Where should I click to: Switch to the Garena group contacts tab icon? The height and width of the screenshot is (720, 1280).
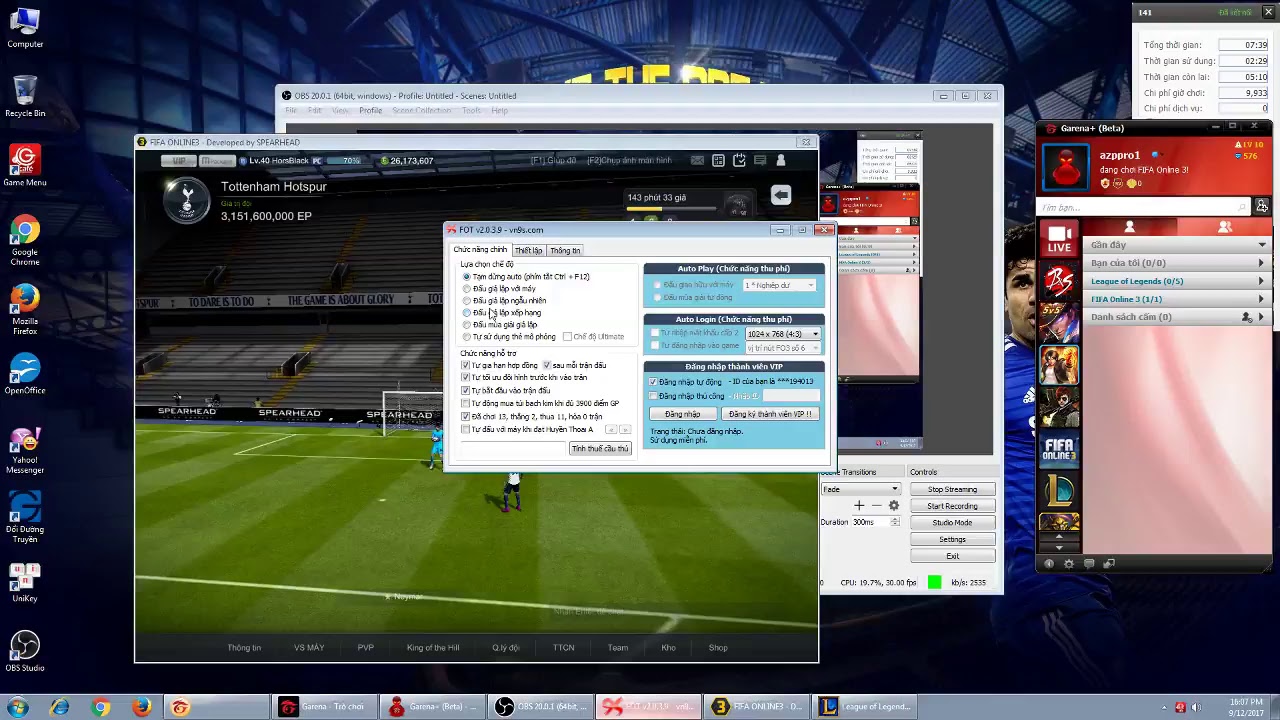pos(1224,228)
